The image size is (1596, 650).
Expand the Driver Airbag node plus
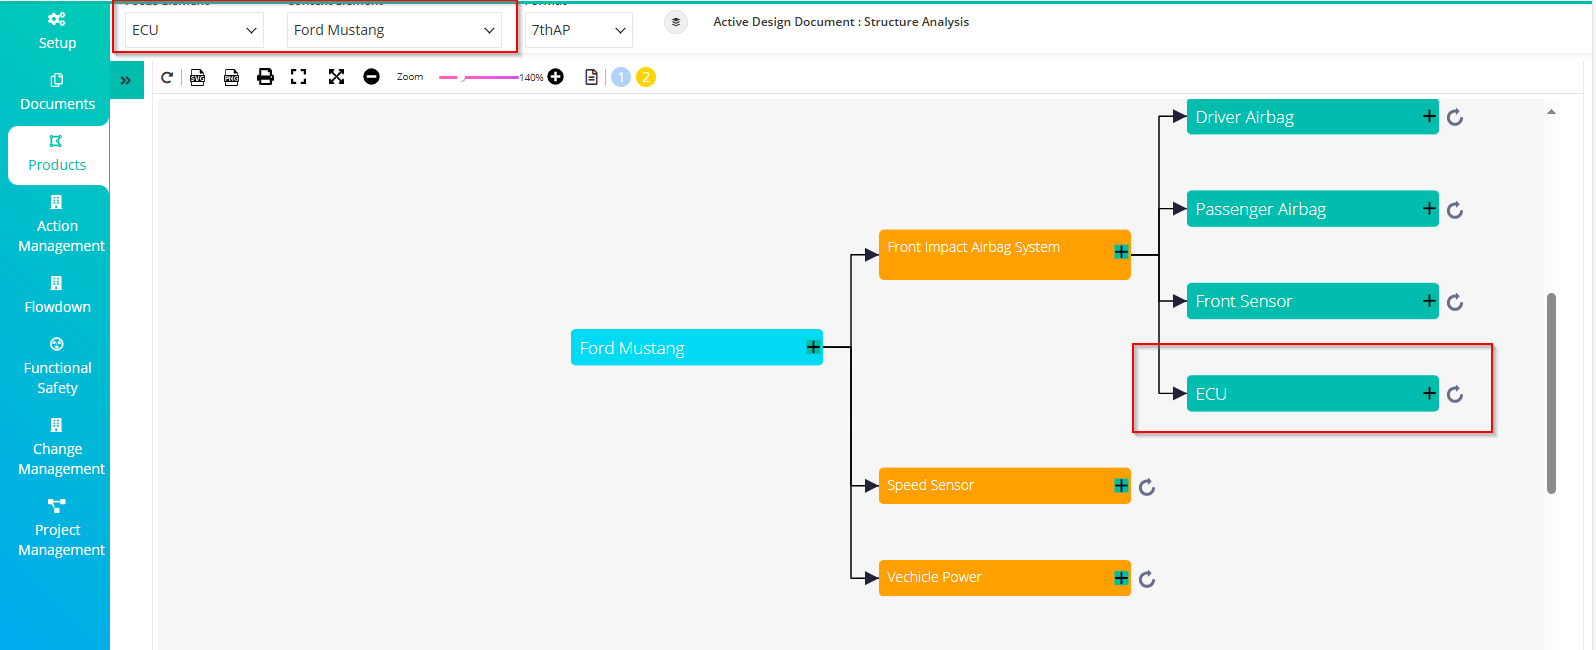pos(1429,116)
